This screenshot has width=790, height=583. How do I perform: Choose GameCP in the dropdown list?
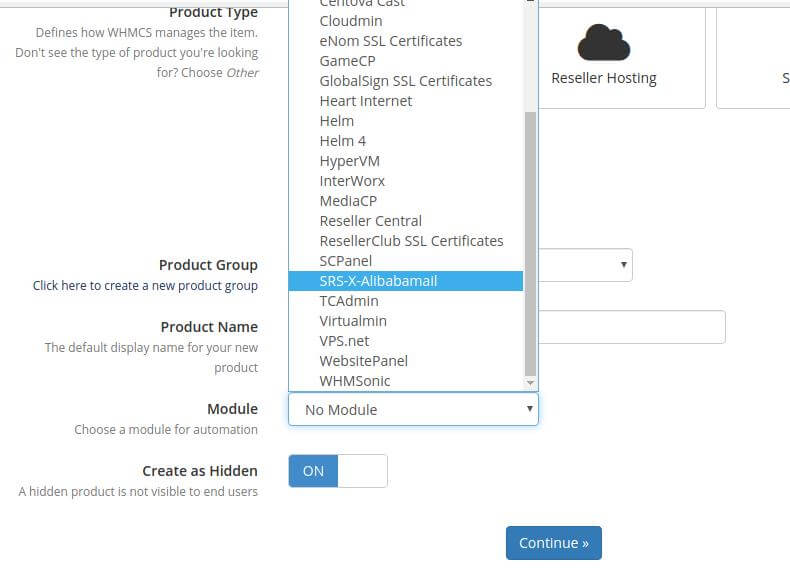[x=406, y=61]
